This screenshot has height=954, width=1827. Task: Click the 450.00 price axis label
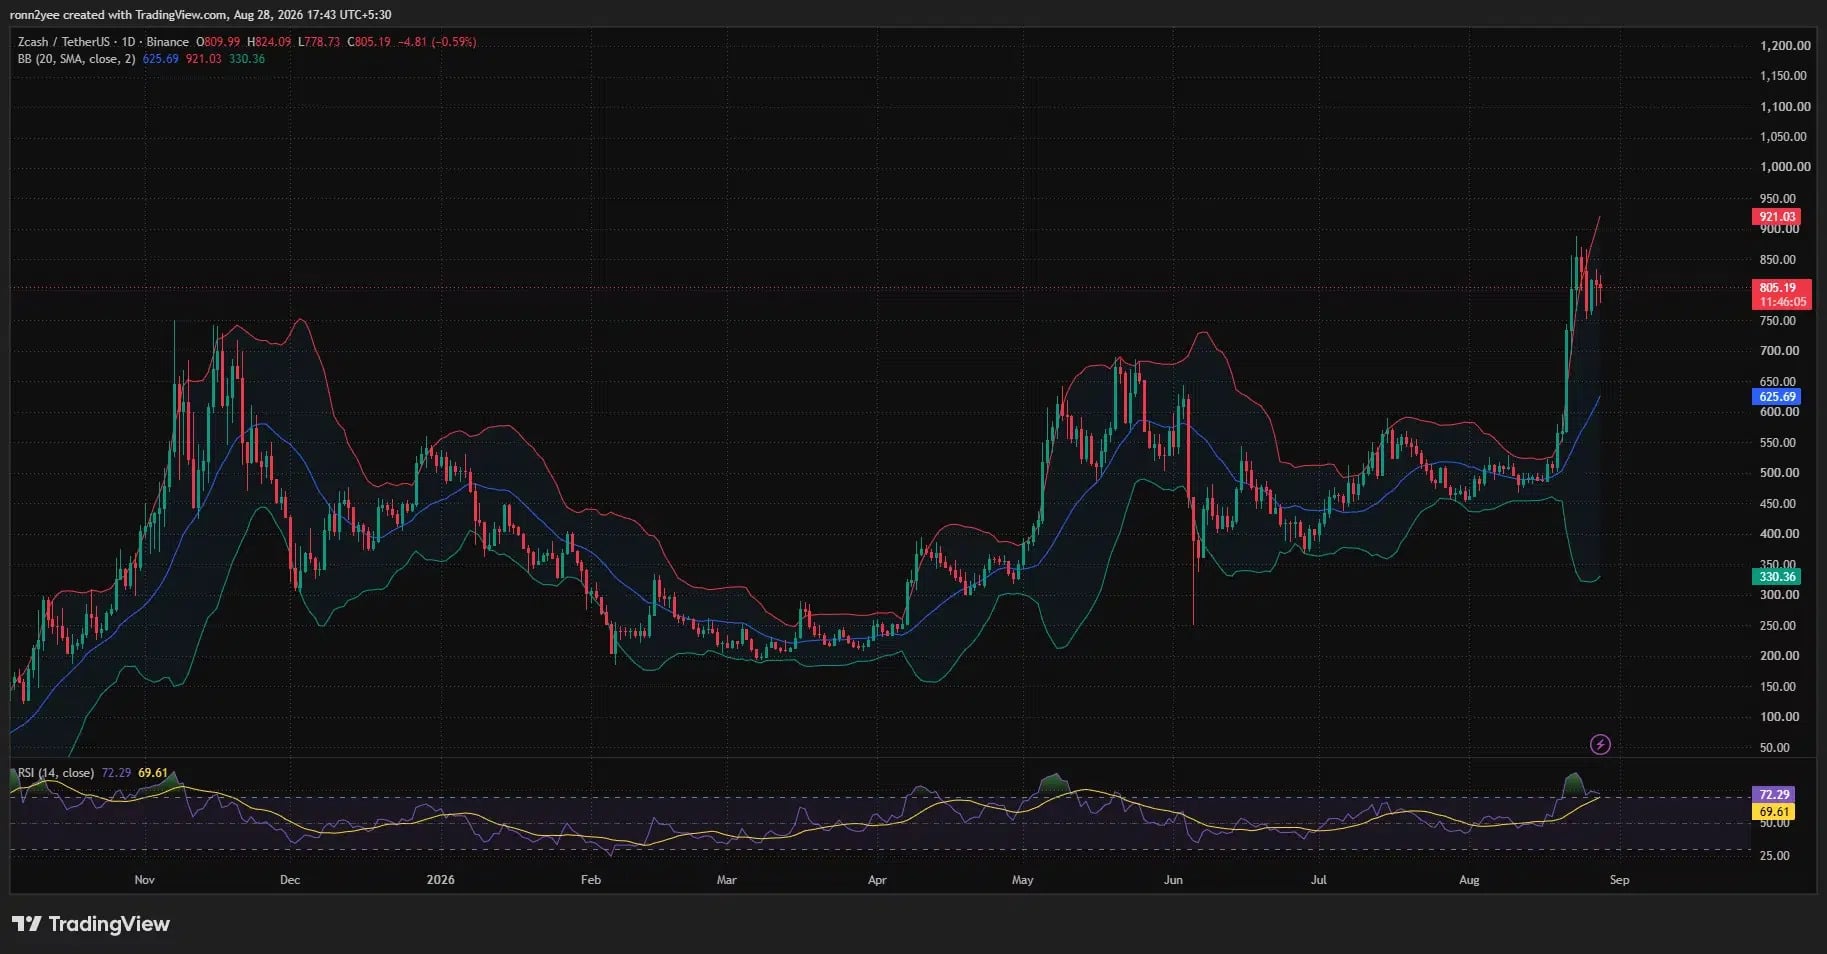[1779, 504]
